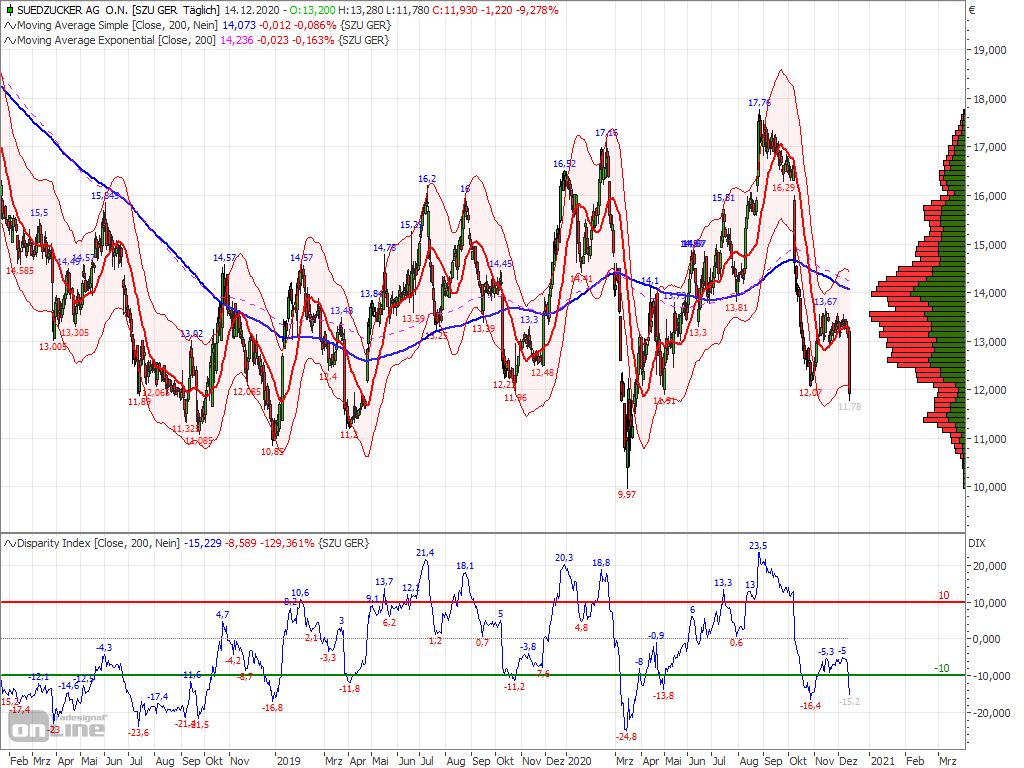Click the 9,97 price low annotation

626,494
